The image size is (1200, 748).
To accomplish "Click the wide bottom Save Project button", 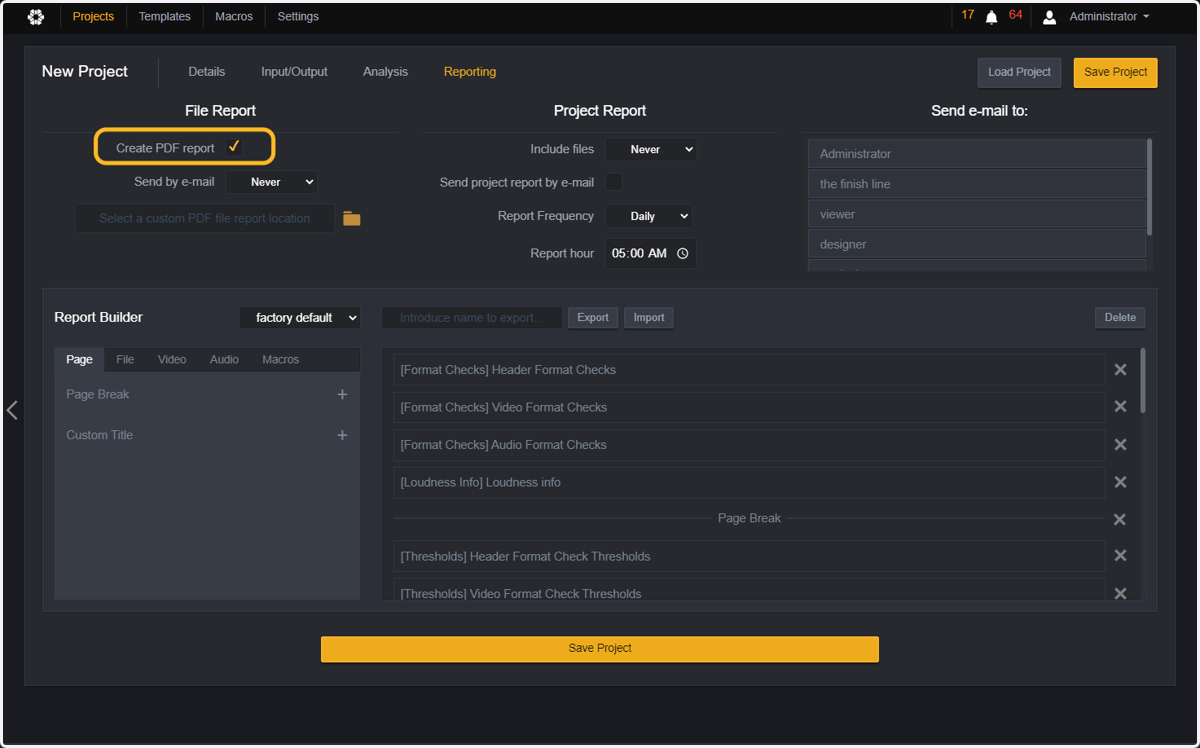I will pyautogui.click(x=600, y=648).
